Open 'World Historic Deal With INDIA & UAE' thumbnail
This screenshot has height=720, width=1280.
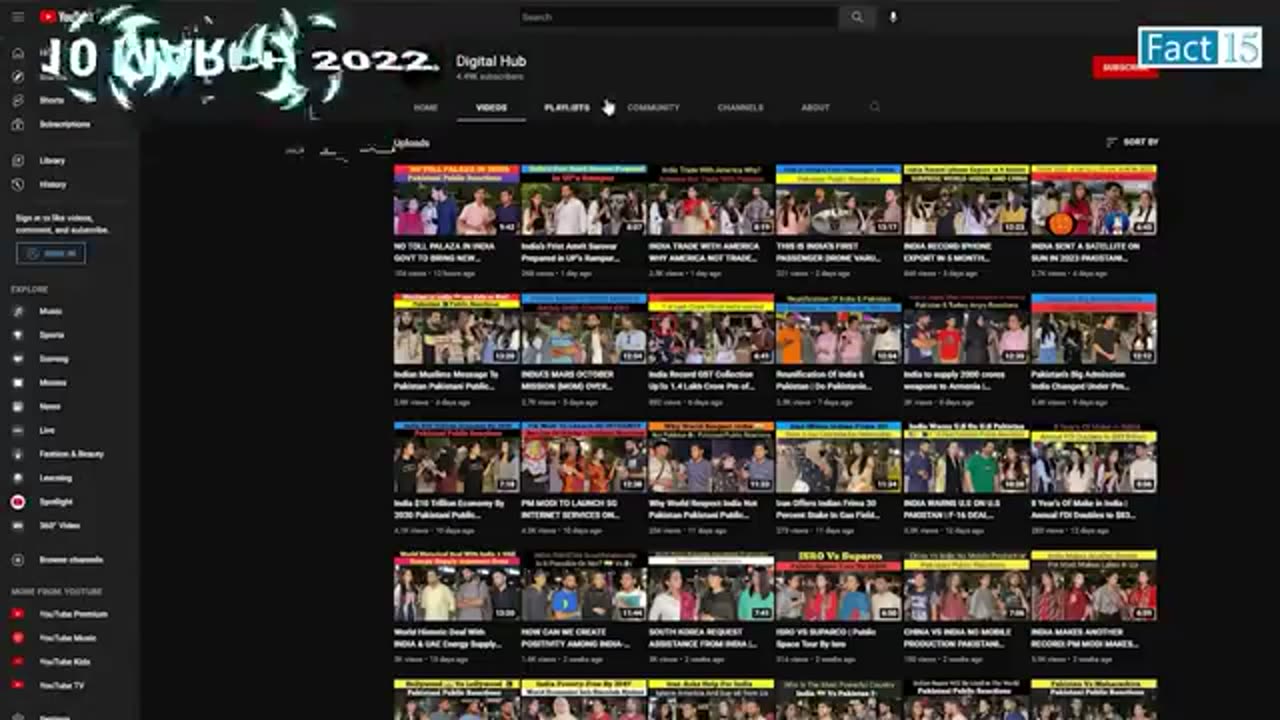click(x=457, y=586)
